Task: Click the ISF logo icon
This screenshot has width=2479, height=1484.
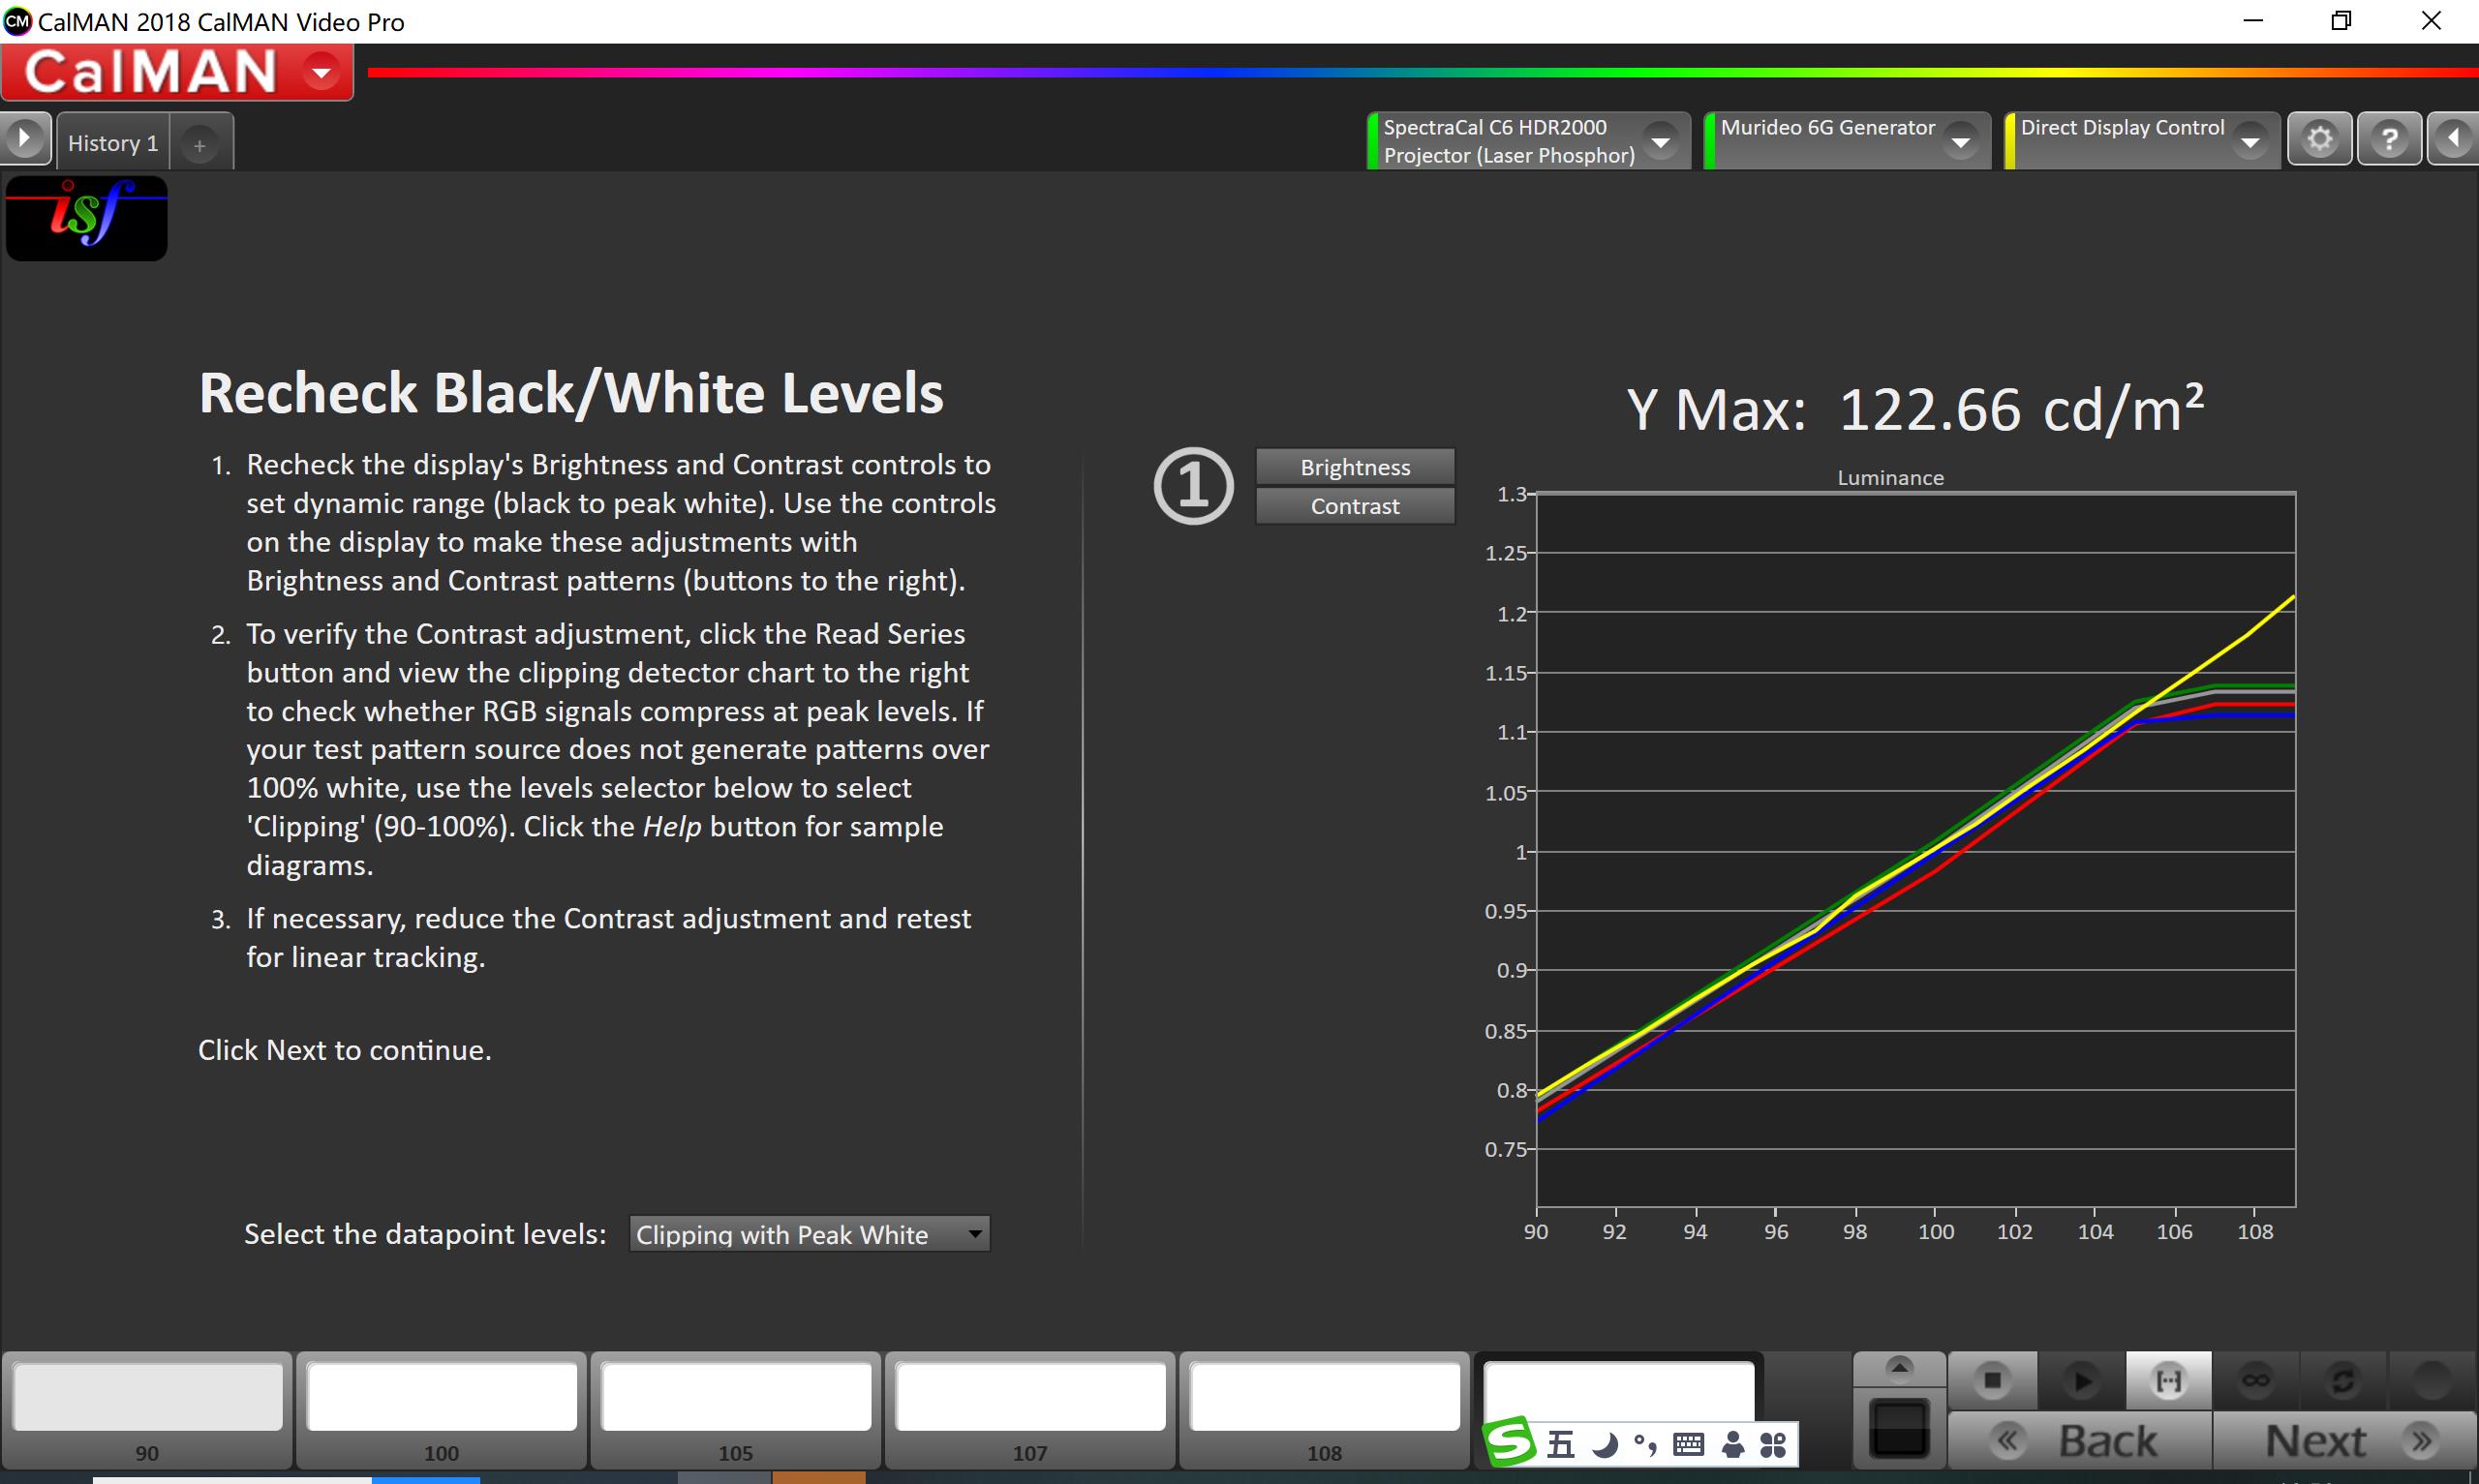Action: point(87,218)
